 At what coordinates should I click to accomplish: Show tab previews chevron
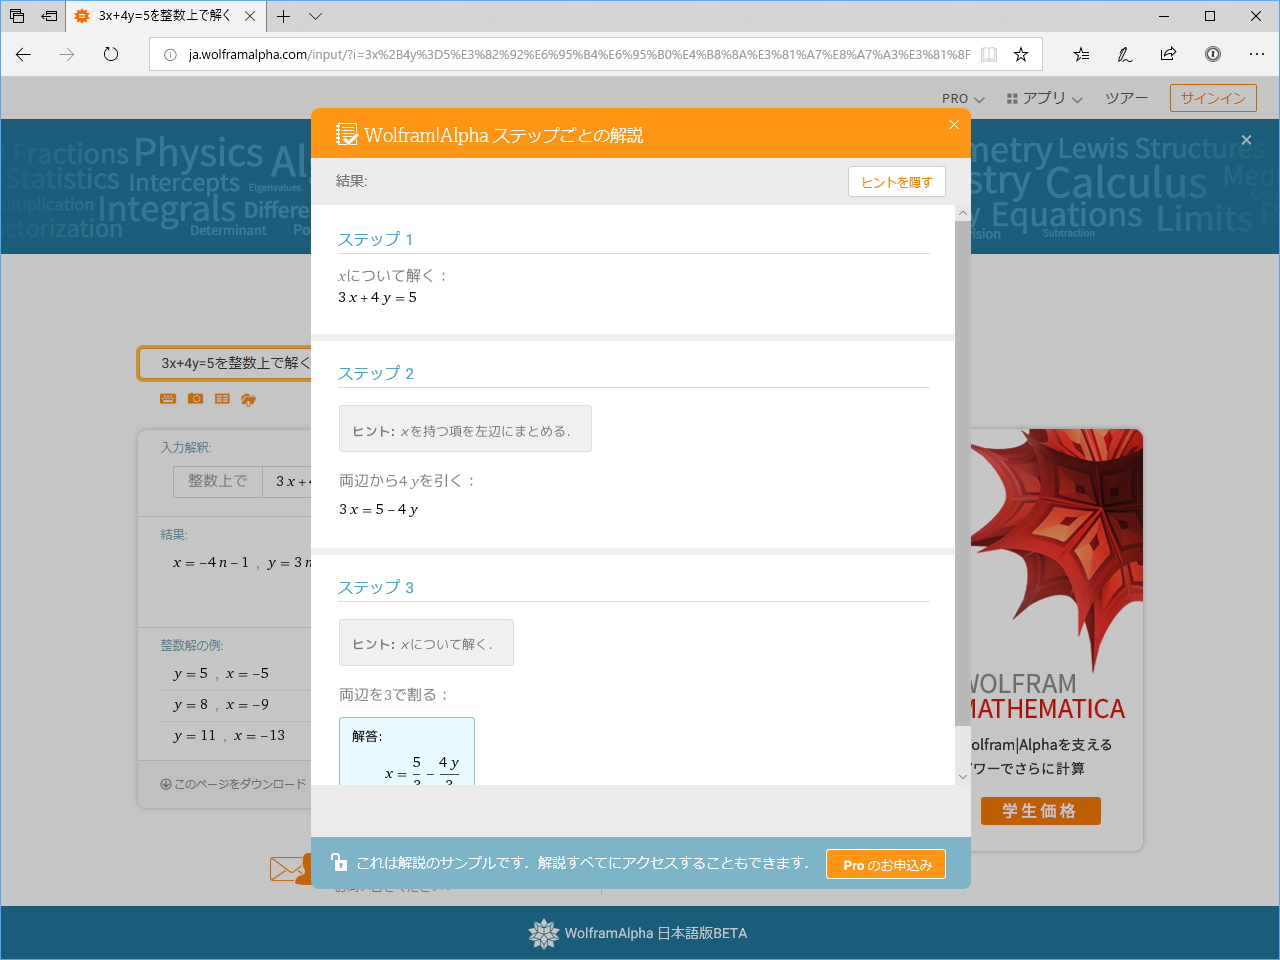click(x=316, y=16)
